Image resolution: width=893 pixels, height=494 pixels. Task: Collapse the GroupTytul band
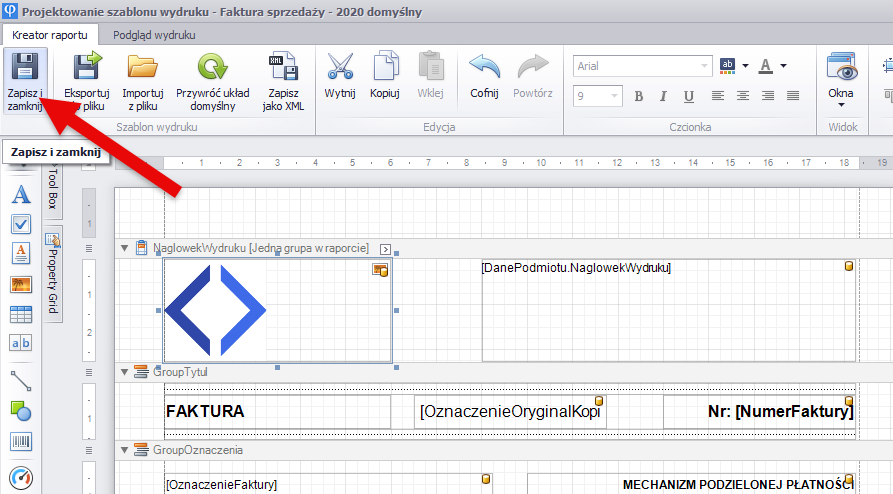(x=124, y=372)
